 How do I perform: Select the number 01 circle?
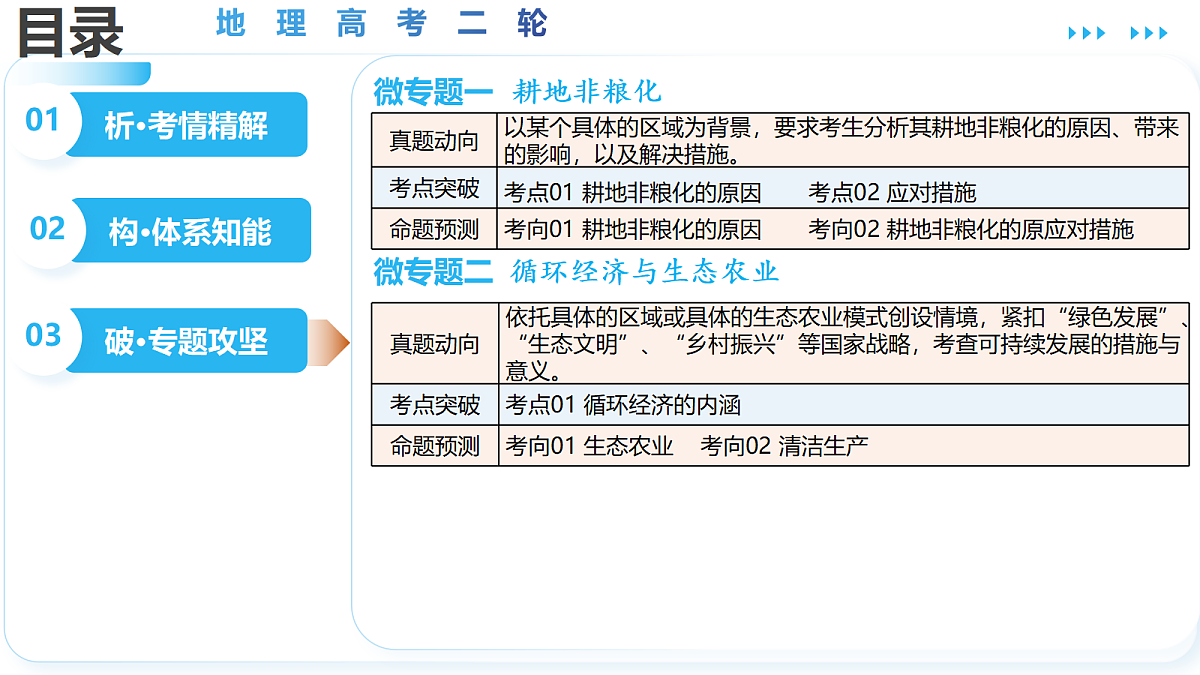43,120
